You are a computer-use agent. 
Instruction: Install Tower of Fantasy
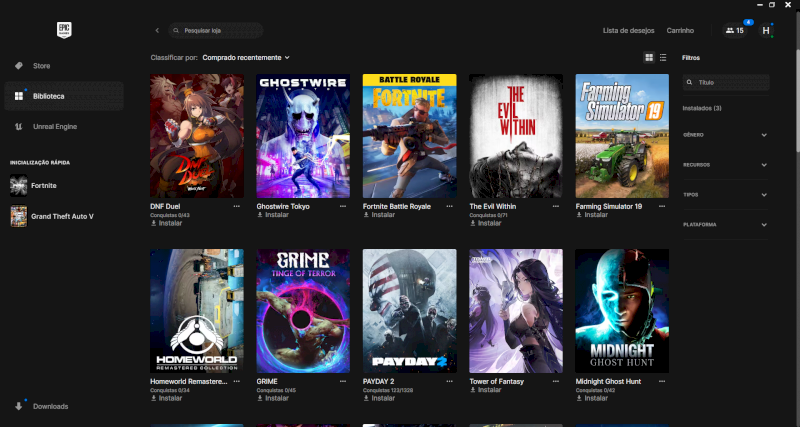coord(486,390)
